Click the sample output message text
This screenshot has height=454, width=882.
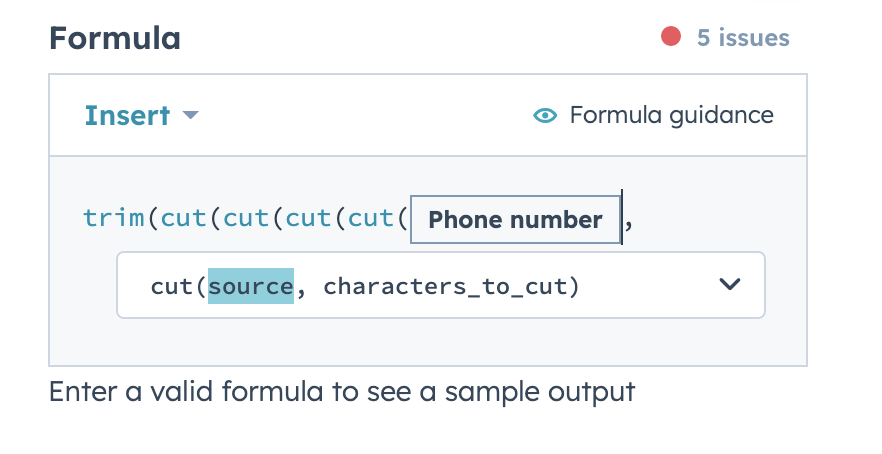341,391
